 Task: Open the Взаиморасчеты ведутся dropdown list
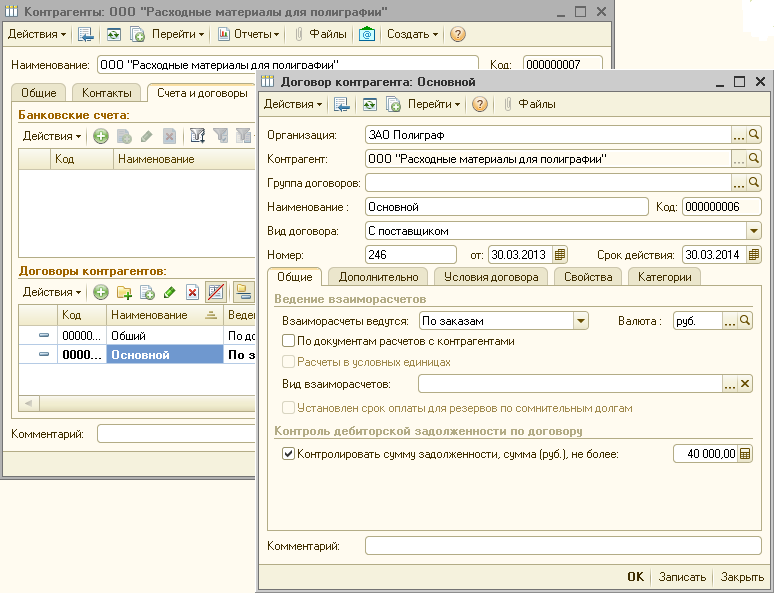[x=581, y=321]
